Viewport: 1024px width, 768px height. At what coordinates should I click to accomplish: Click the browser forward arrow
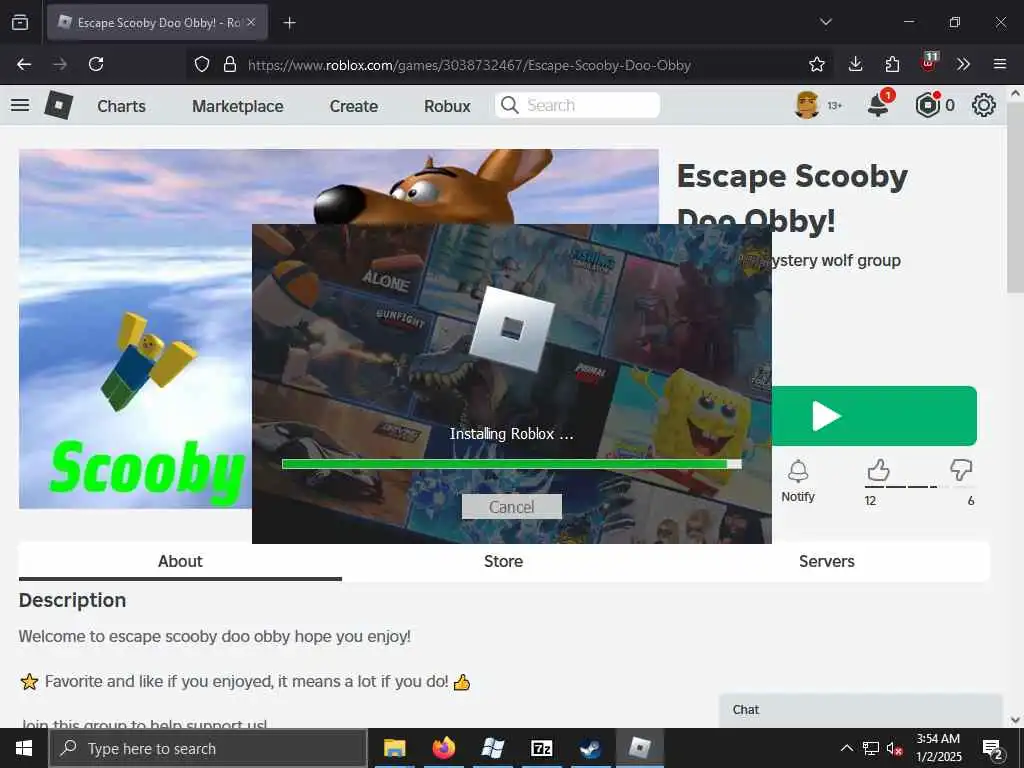[60, 64]
